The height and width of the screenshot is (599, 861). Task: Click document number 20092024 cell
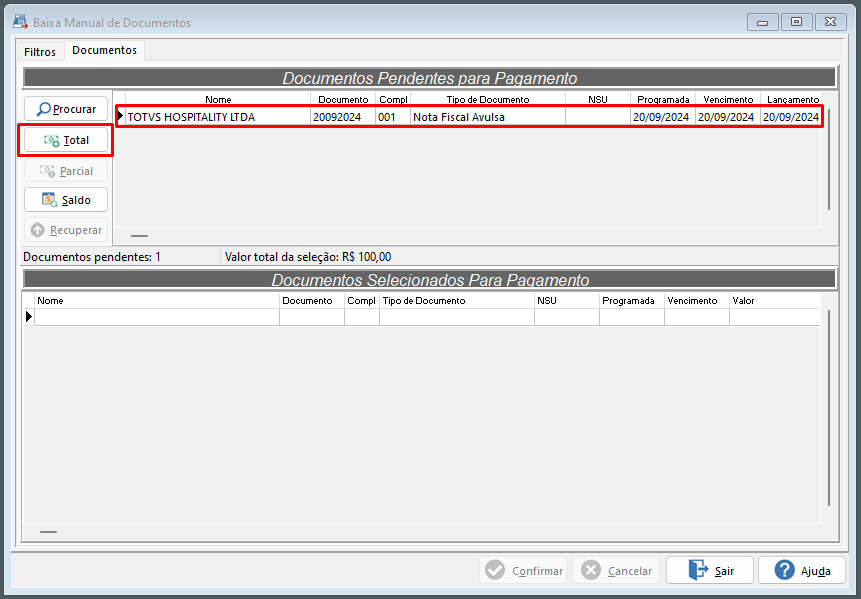[x=343, y=117]
